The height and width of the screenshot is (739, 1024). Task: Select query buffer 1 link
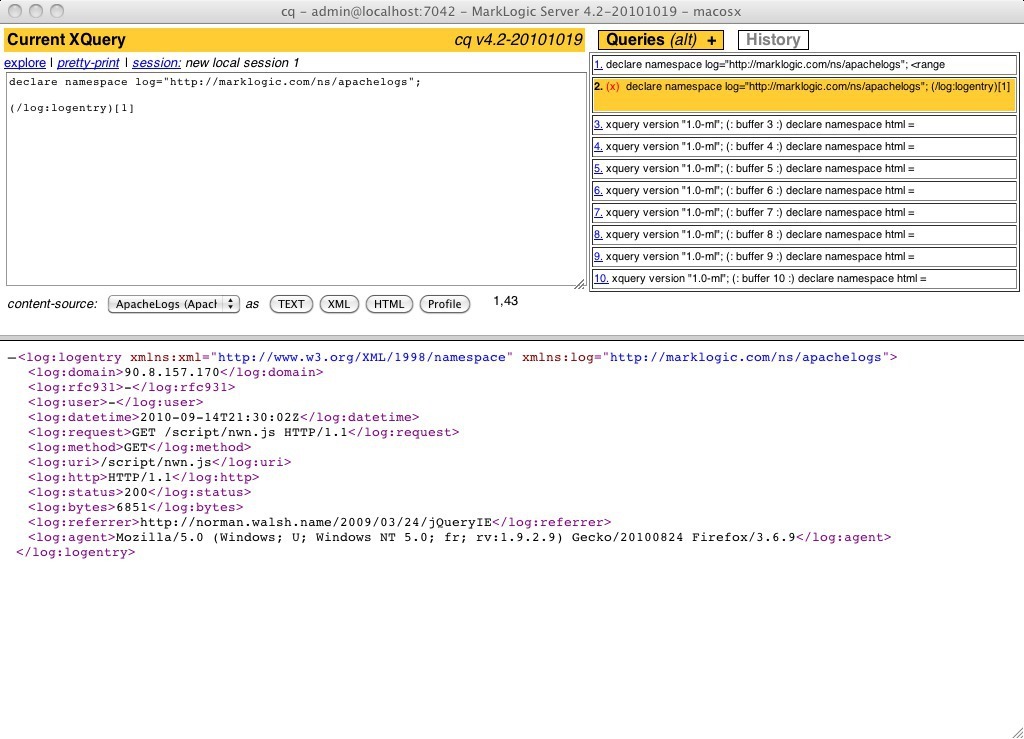point(598,65)
